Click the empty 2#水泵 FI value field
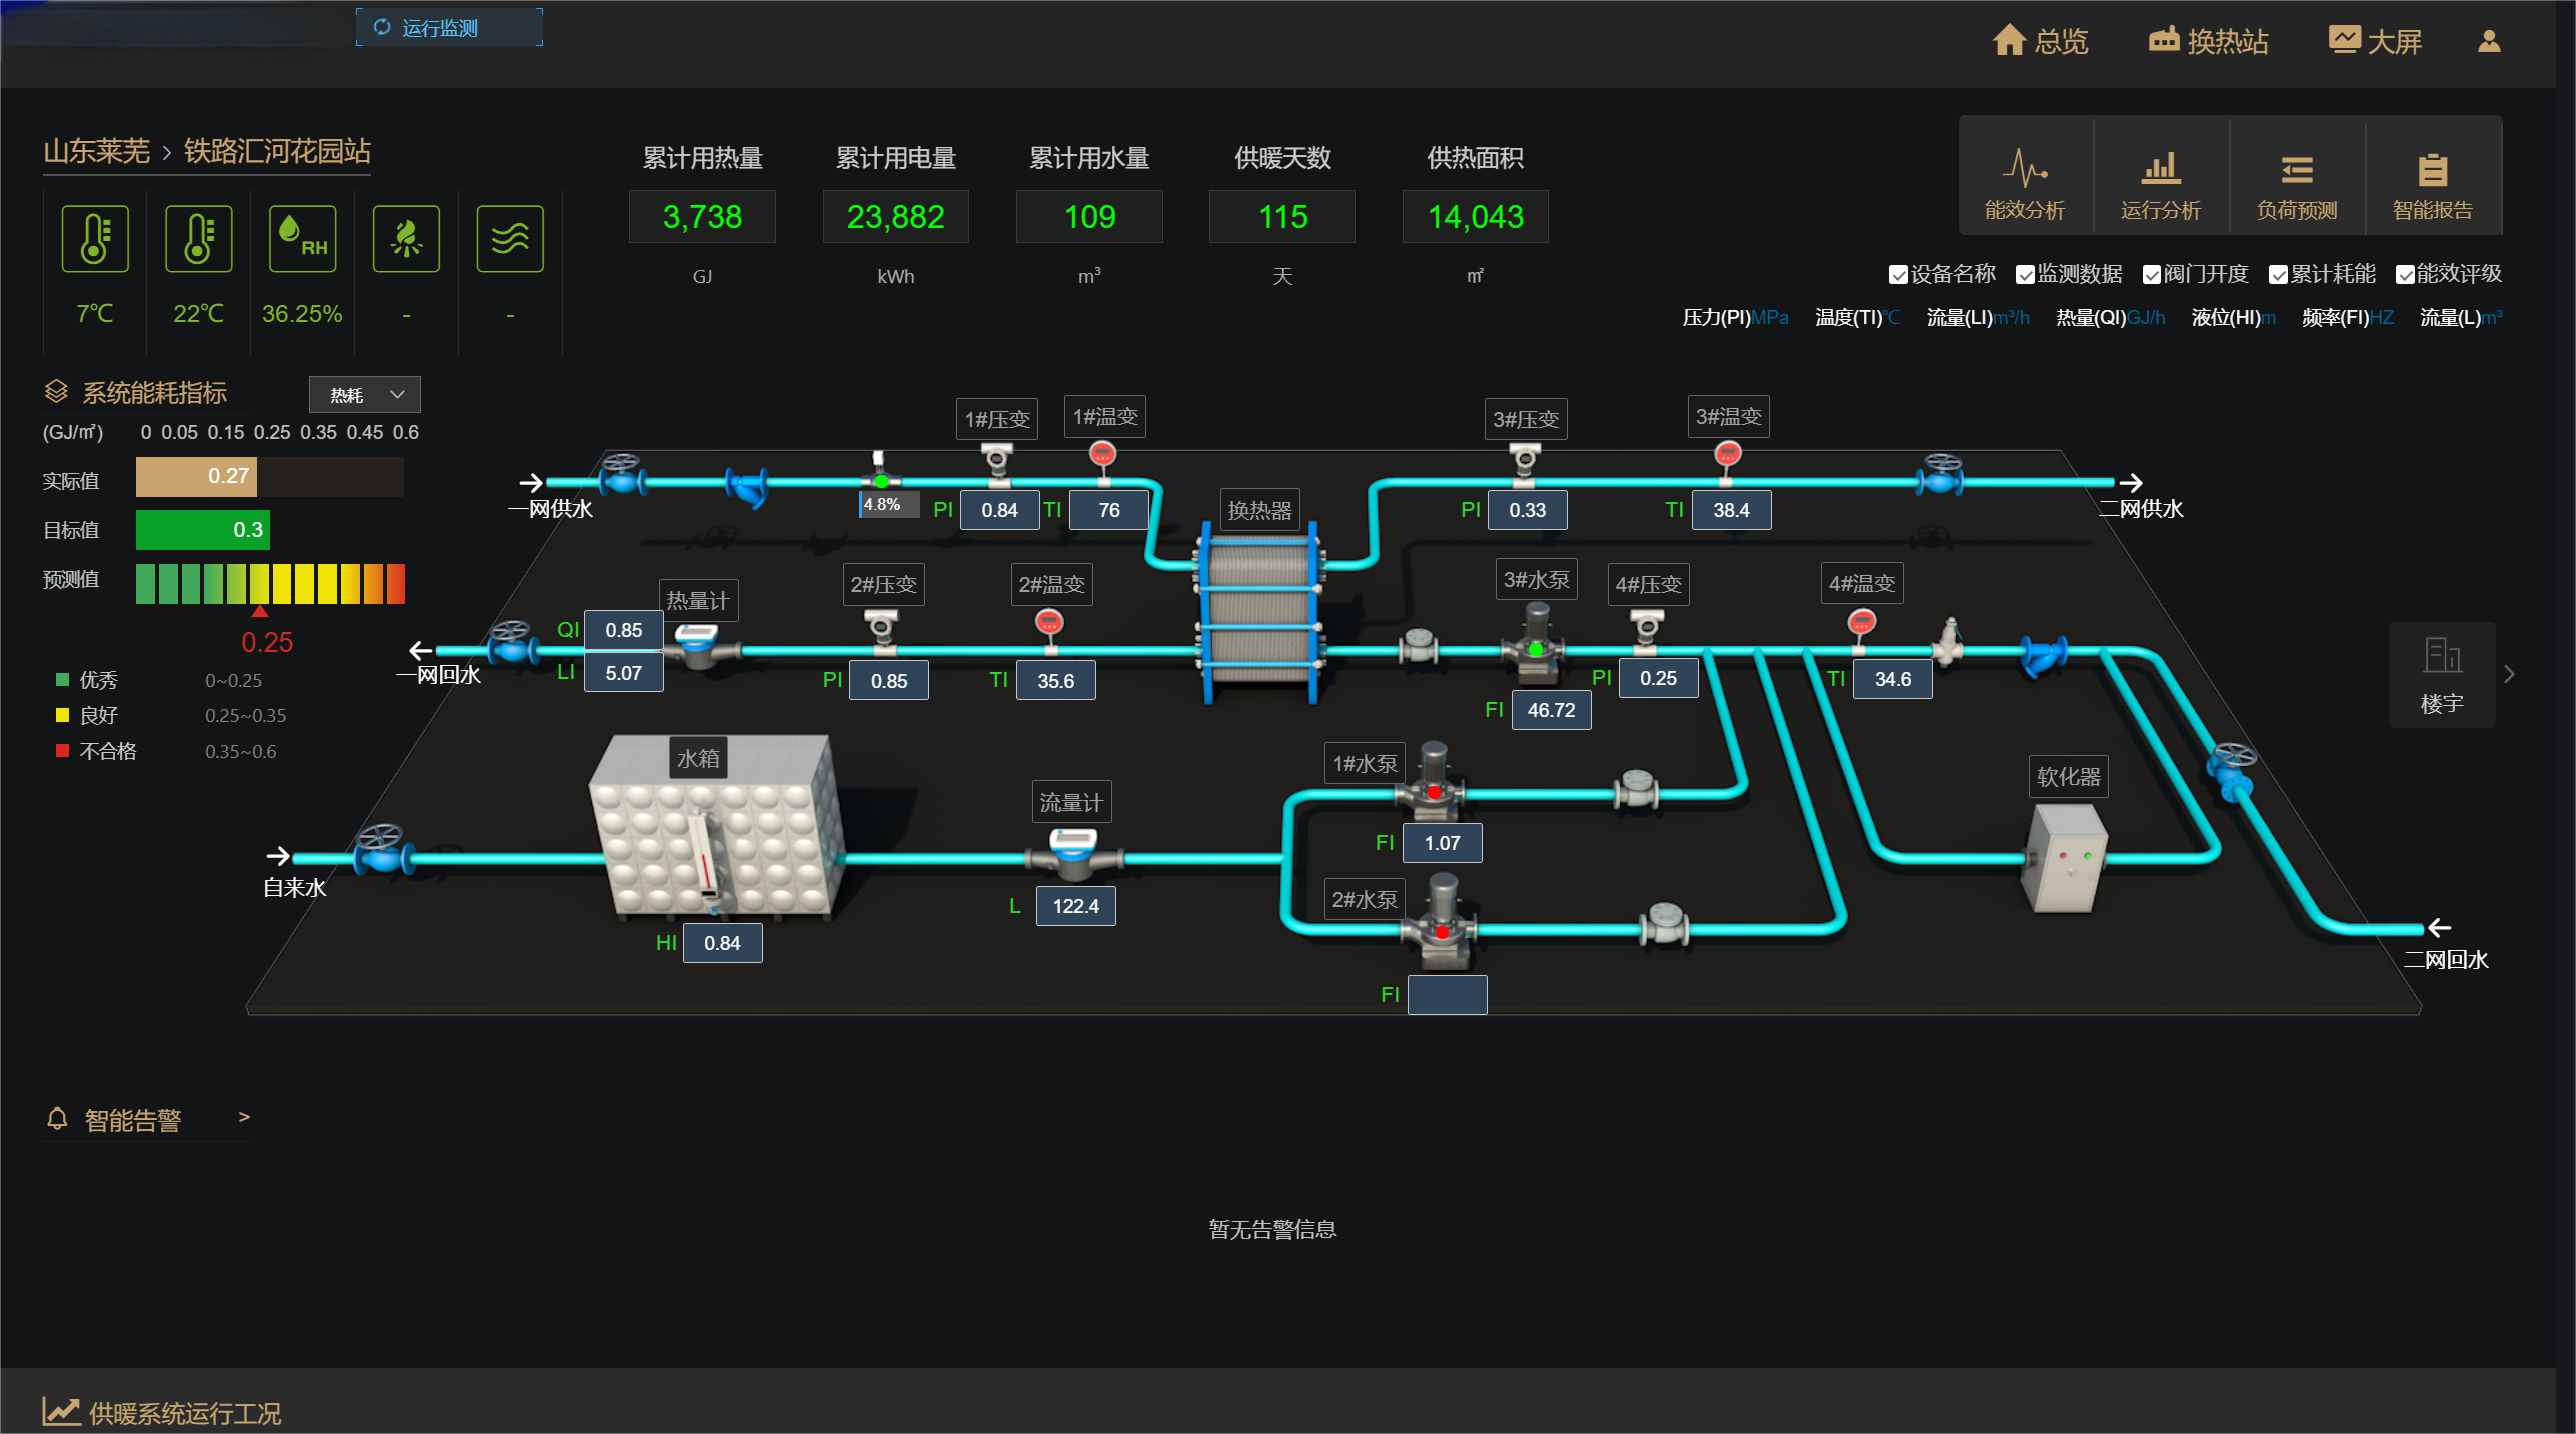Image resolution: width=2576 pixels, height=1434 pixels. pyautogui.click(x=1447, y=995)
